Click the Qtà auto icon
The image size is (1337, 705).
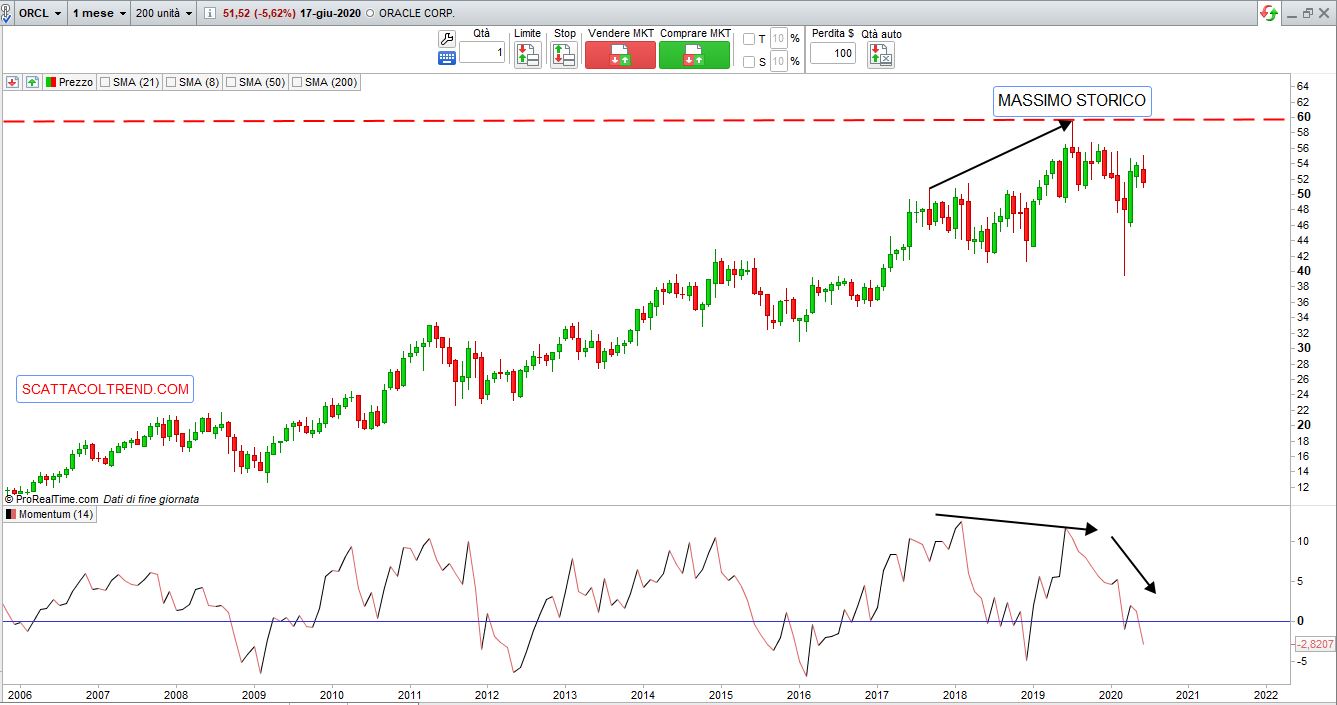[881, 55]
